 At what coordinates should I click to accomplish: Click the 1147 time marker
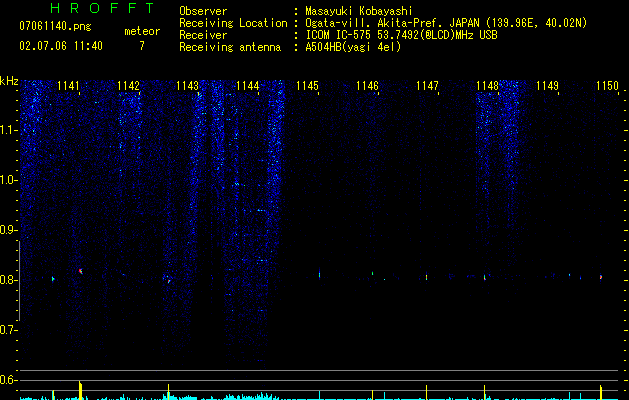pos(427,86)
